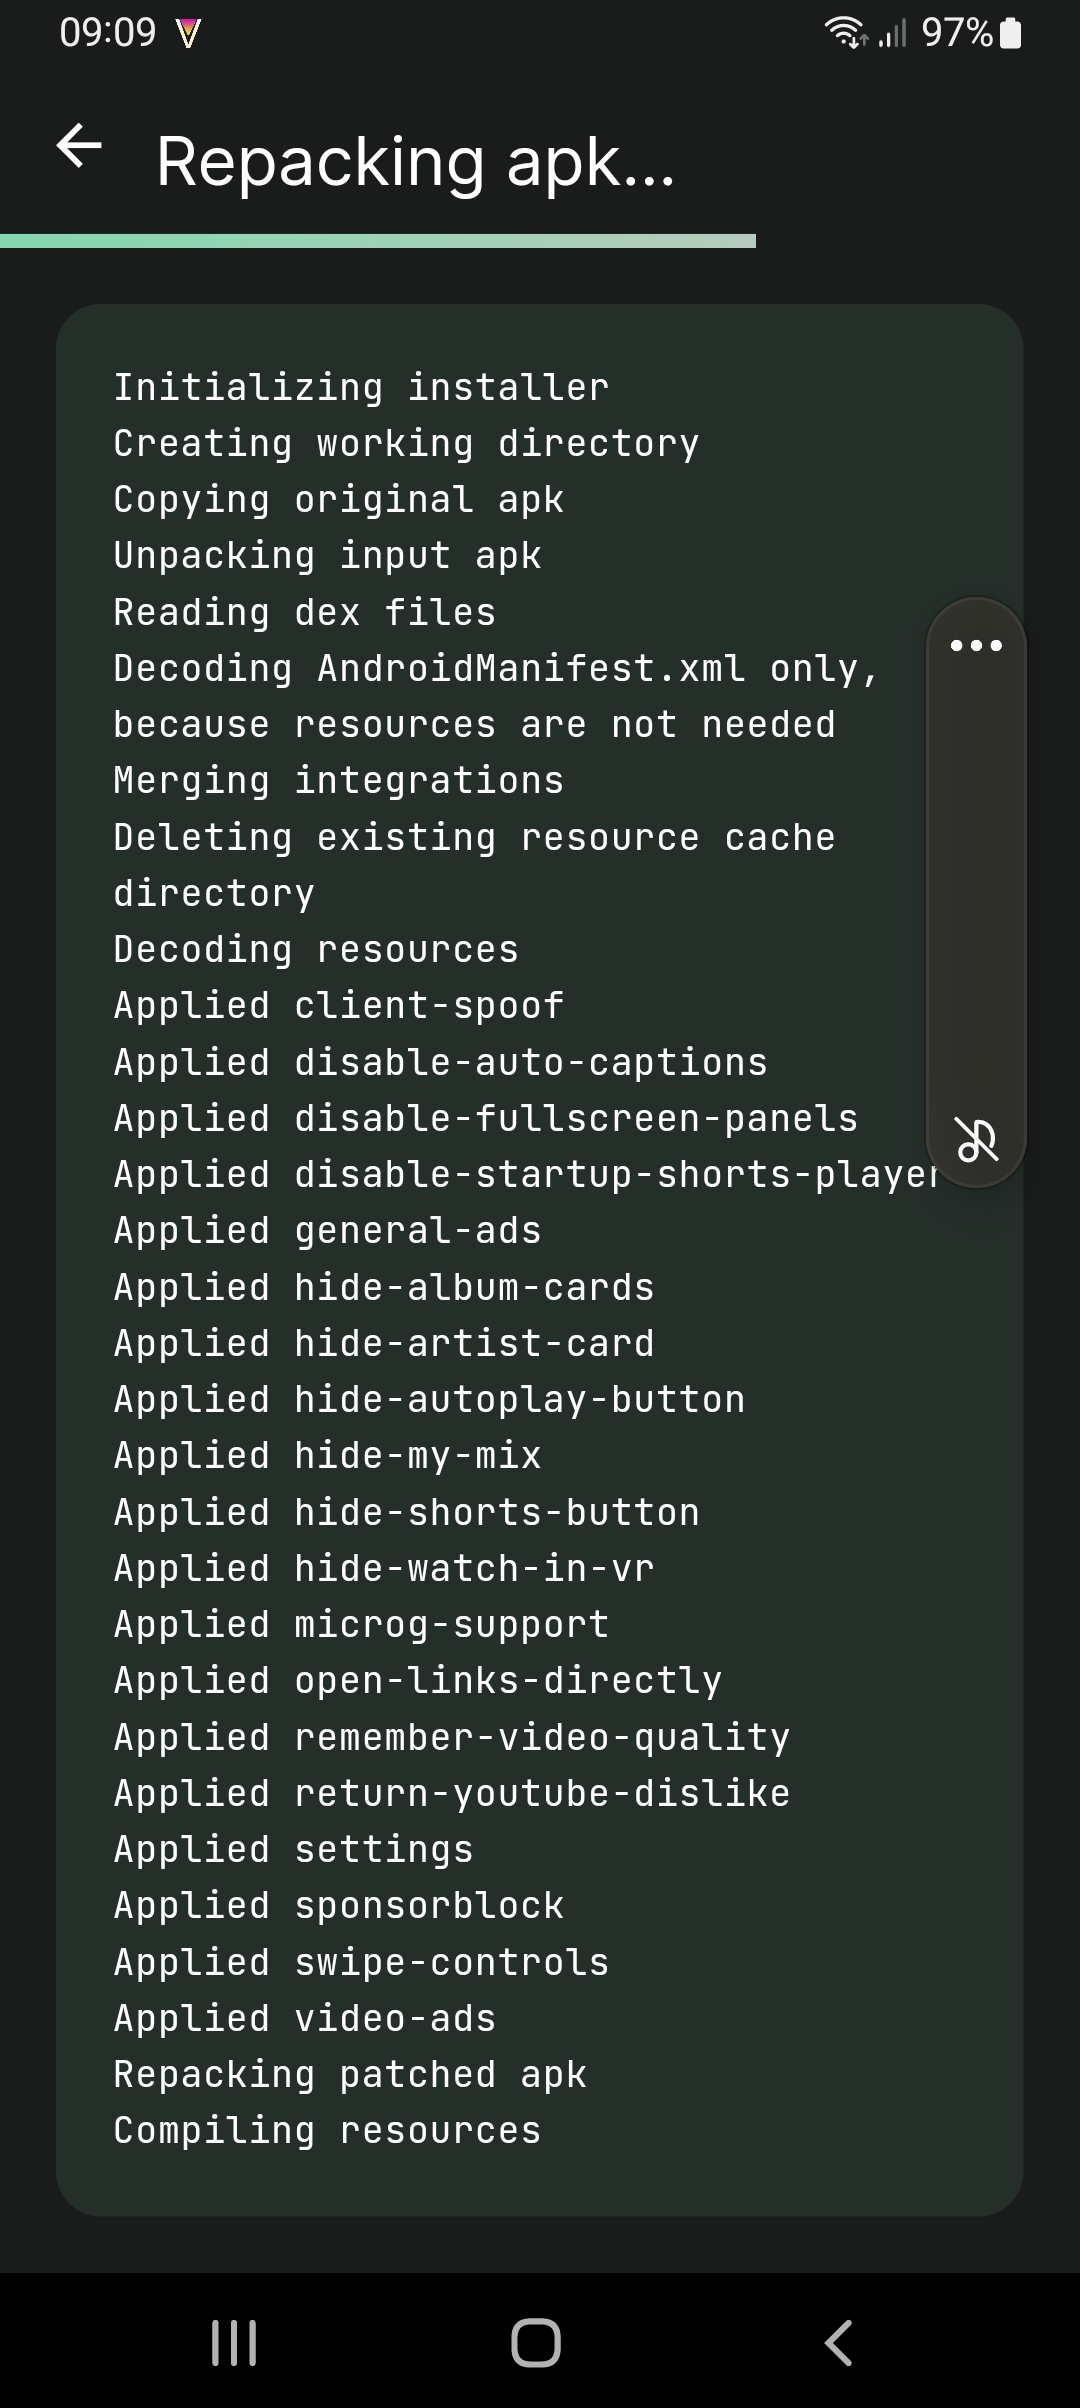Tap the ReVanced notification icon in status bar

[x=186, y=33]
